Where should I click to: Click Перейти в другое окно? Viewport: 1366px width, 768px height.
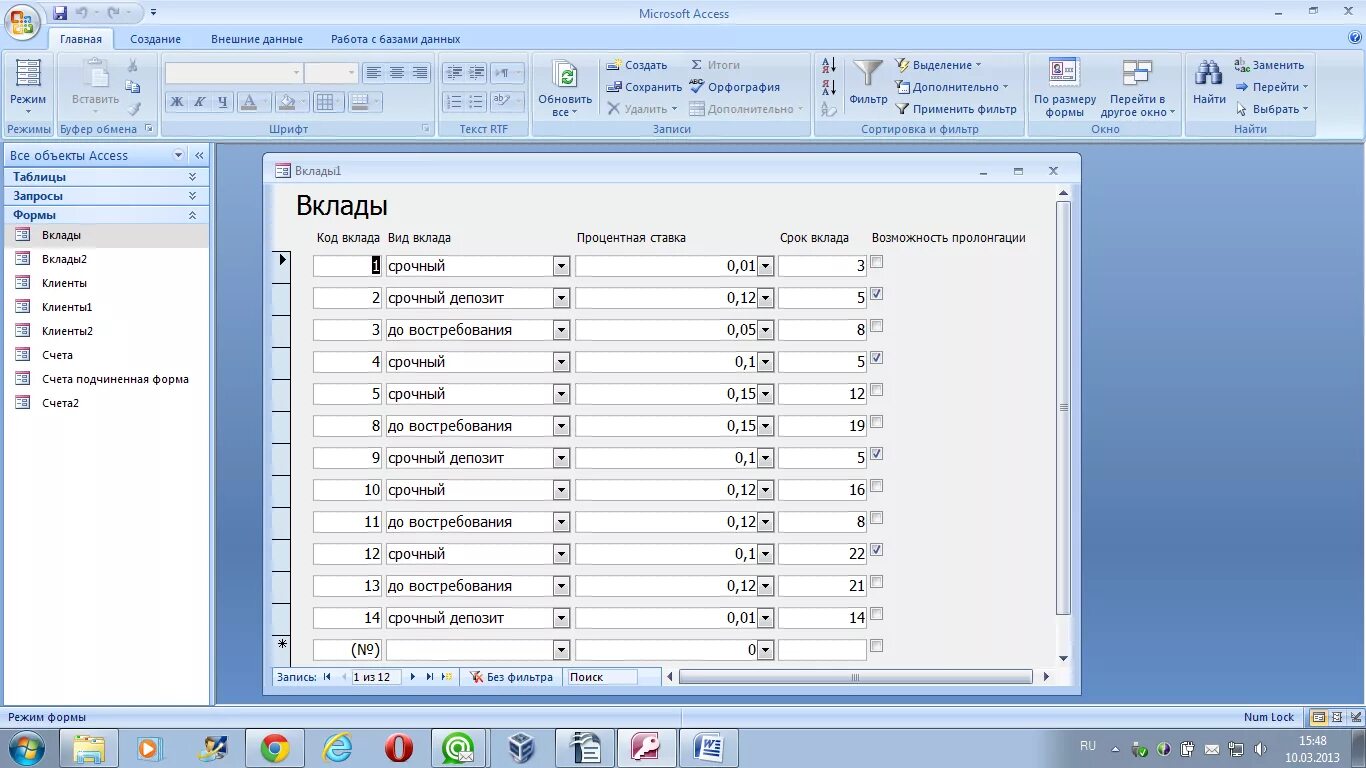(1138, 88)
